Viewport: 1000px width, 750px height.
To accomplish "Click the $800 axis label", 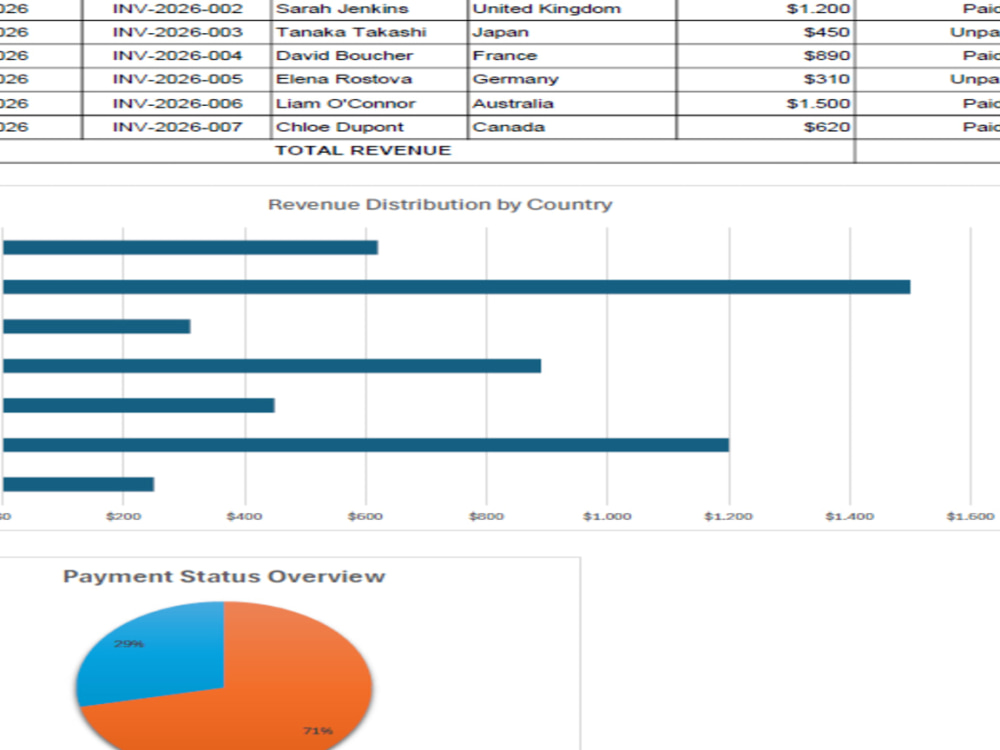I will [x=486, y=517].
